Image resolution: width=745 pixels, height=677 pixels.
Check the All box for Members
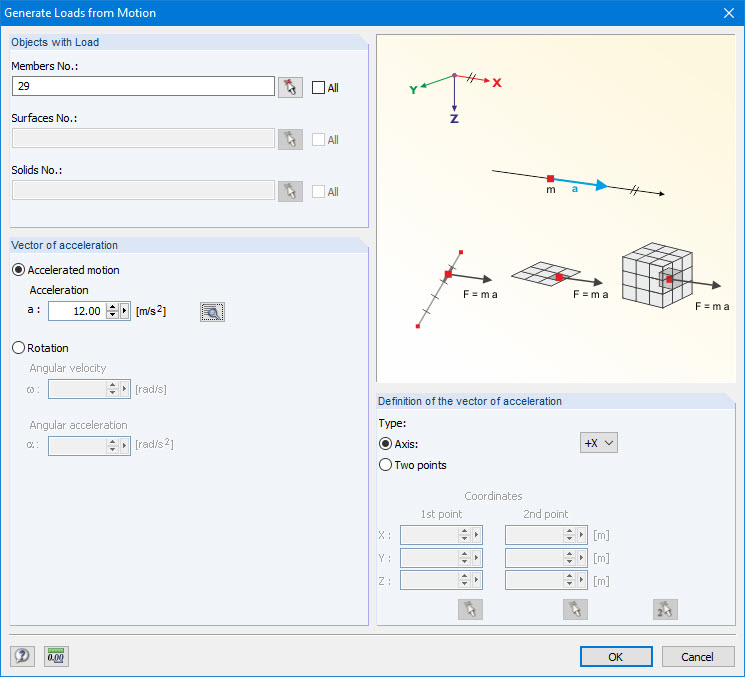coord(318,87)
